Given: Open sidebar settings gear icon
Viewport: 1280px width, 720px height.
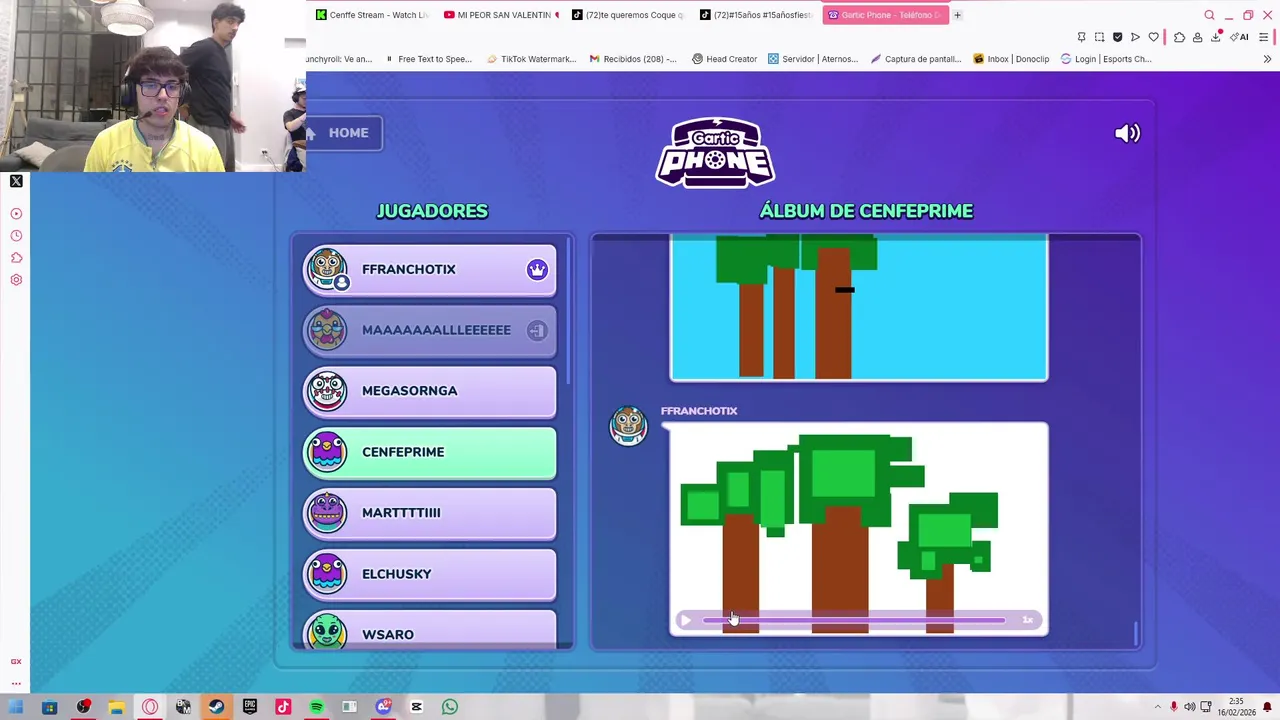Looking at the screenshot, I should point(16,280).
